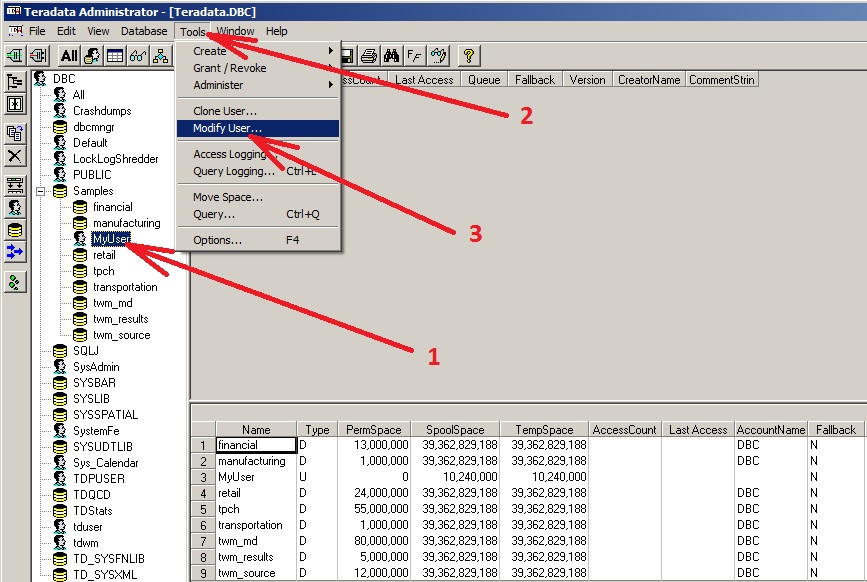Click the clone/copy sidebar icon

(15, 133)
